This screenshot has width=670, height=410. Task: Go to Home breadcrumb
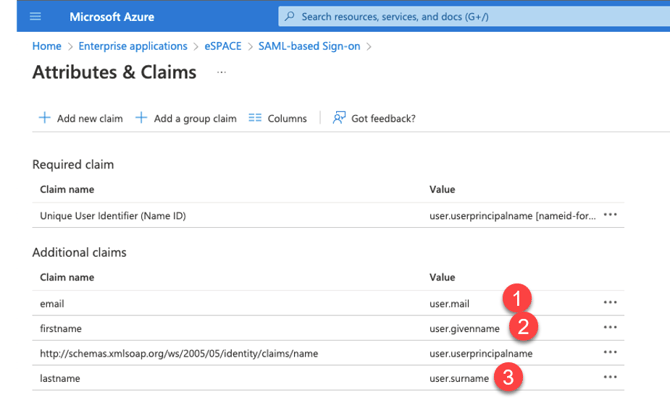pos(46,46)
